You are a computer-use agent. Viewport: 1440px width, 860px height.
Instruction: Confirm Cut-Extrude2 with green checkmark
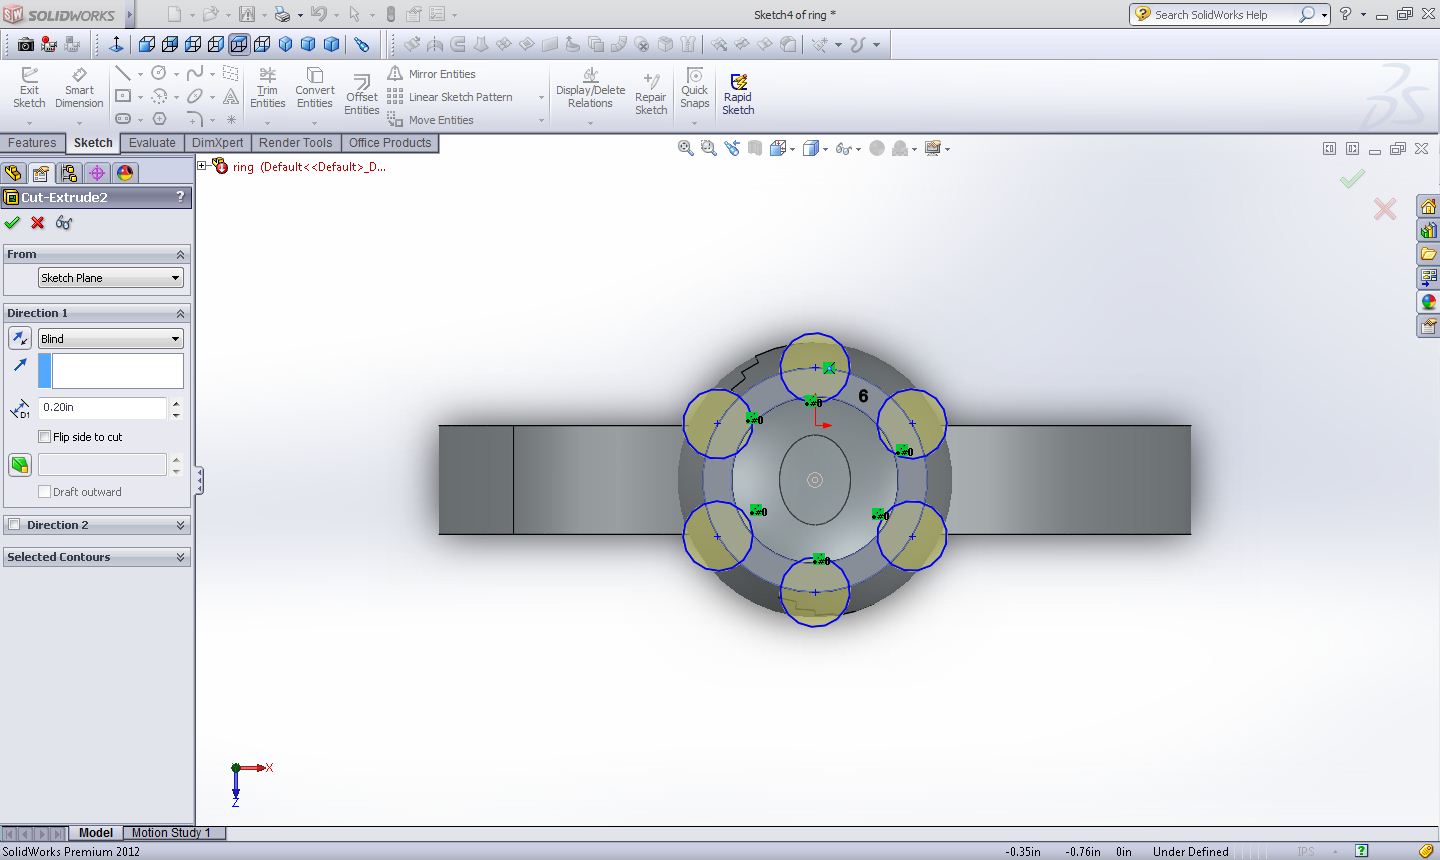12,223
